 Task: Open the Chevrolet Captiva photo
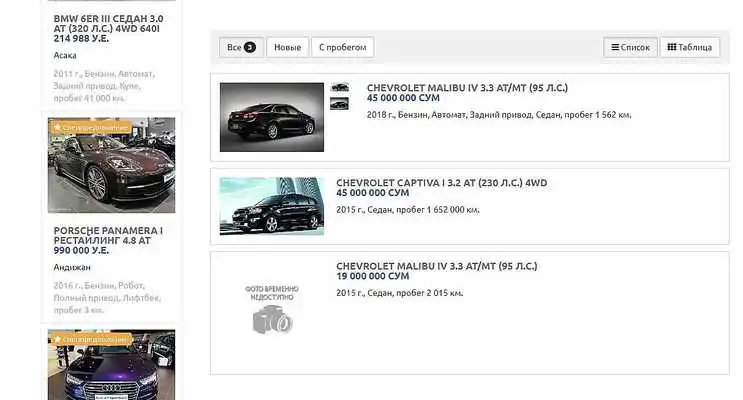click(271, 206)
